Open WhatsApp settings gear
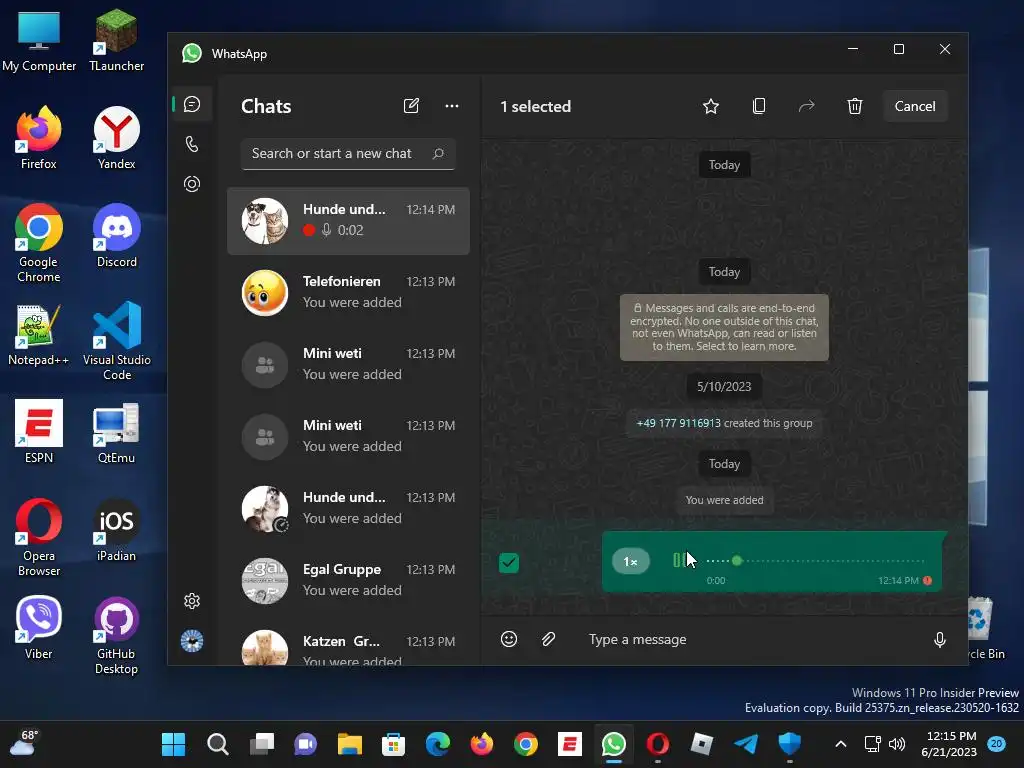Viewport: 1024px width, 768px height. click(192, 601)
